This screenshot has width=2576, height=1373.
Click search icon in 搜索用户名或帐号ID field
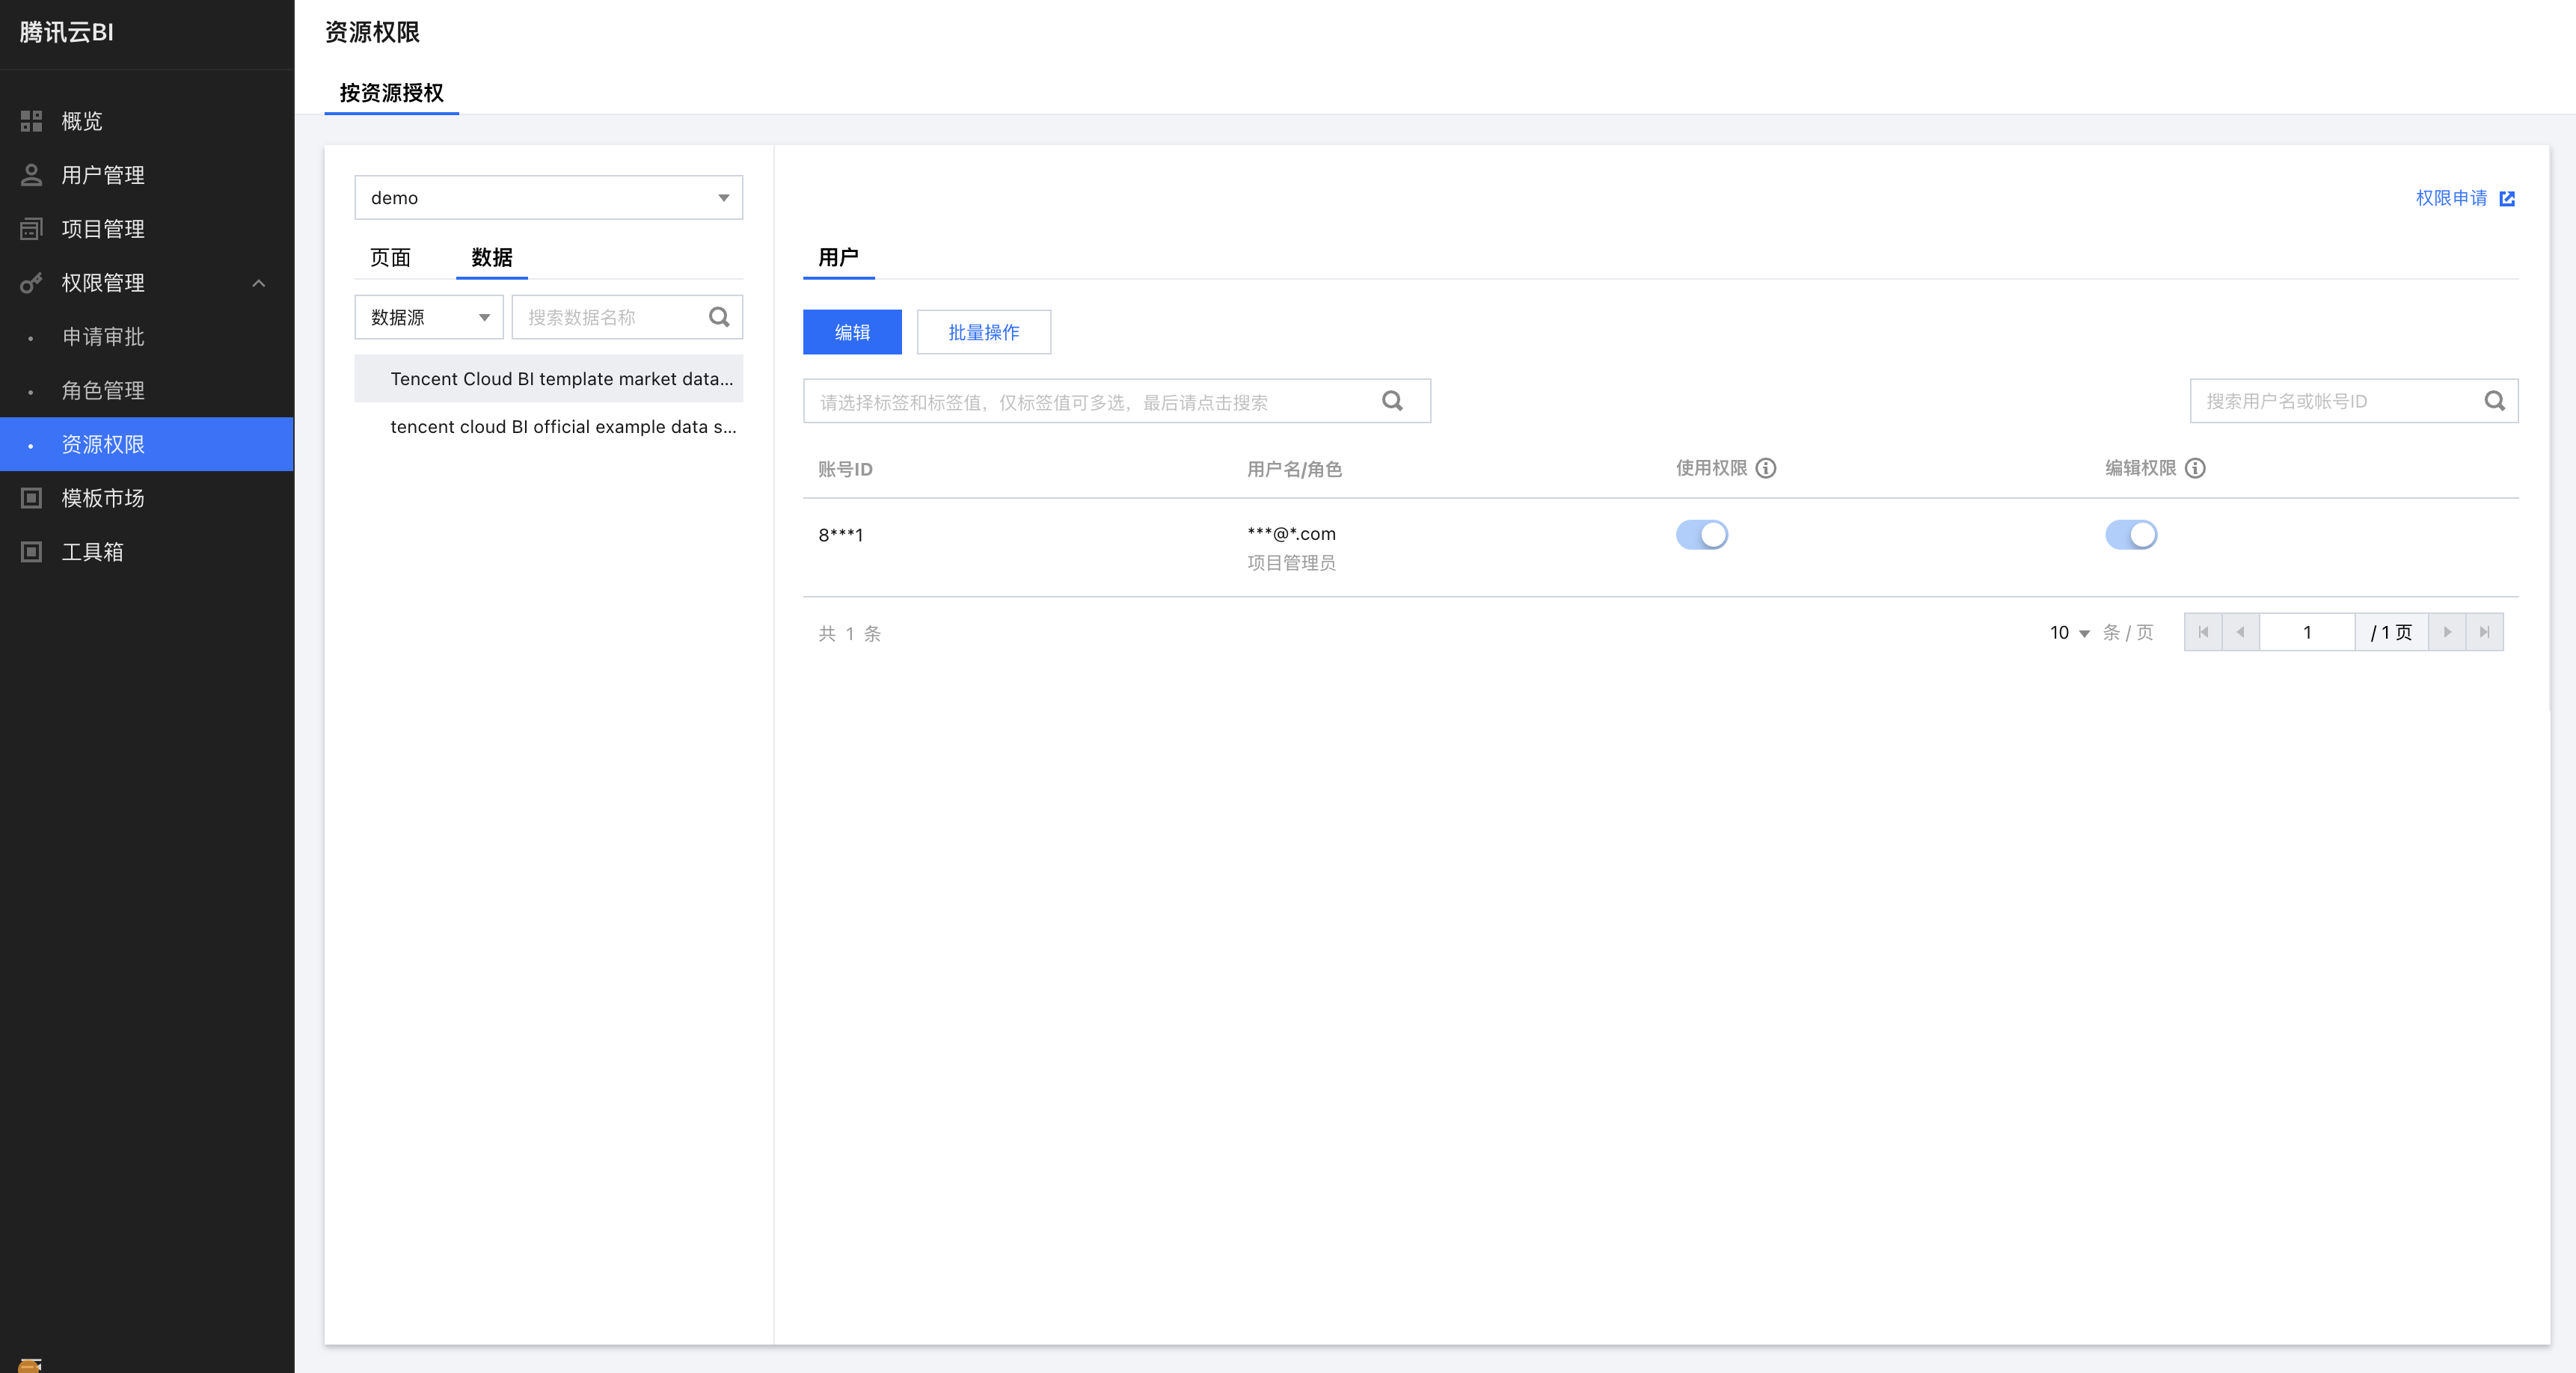coord(2494,401)
